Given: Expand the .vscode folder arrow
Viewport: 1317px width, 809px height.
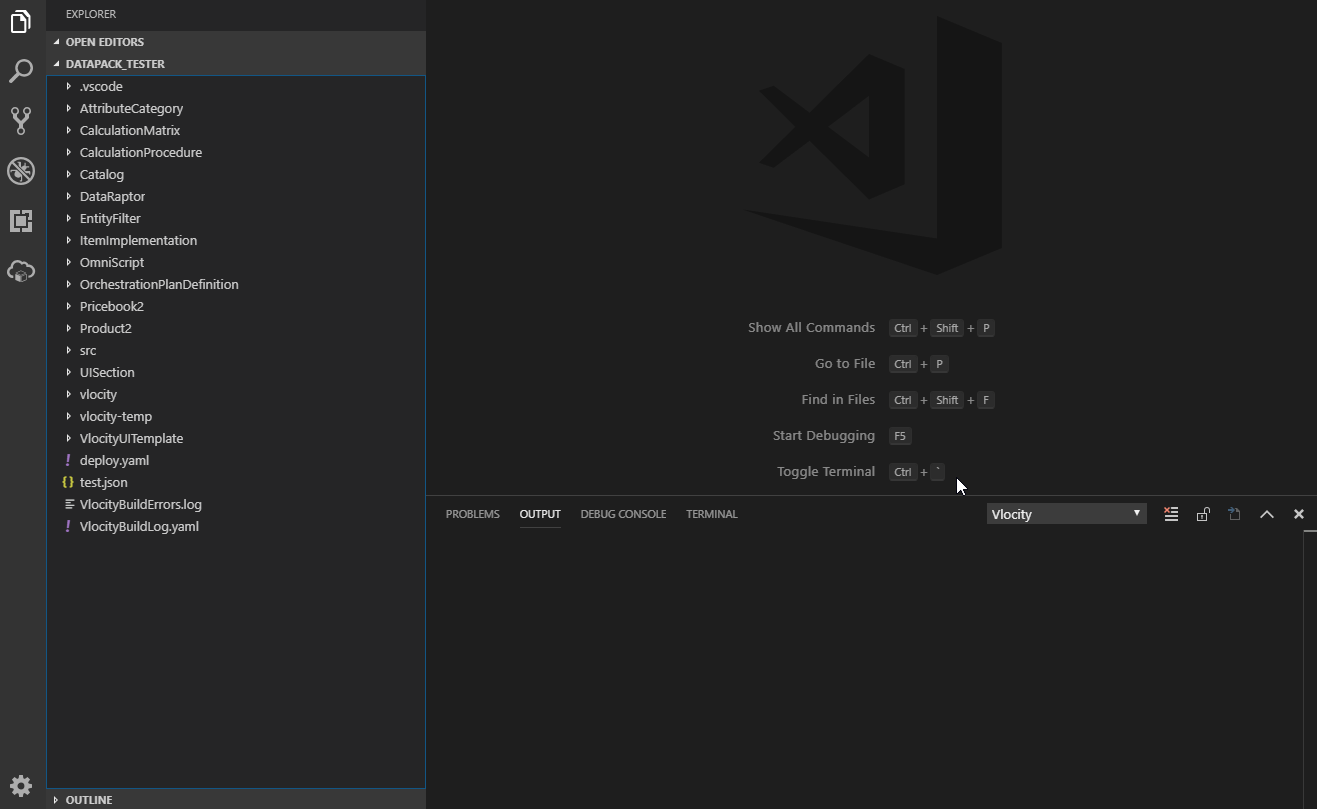Looking at the screenshot, I should pos(69,86).
